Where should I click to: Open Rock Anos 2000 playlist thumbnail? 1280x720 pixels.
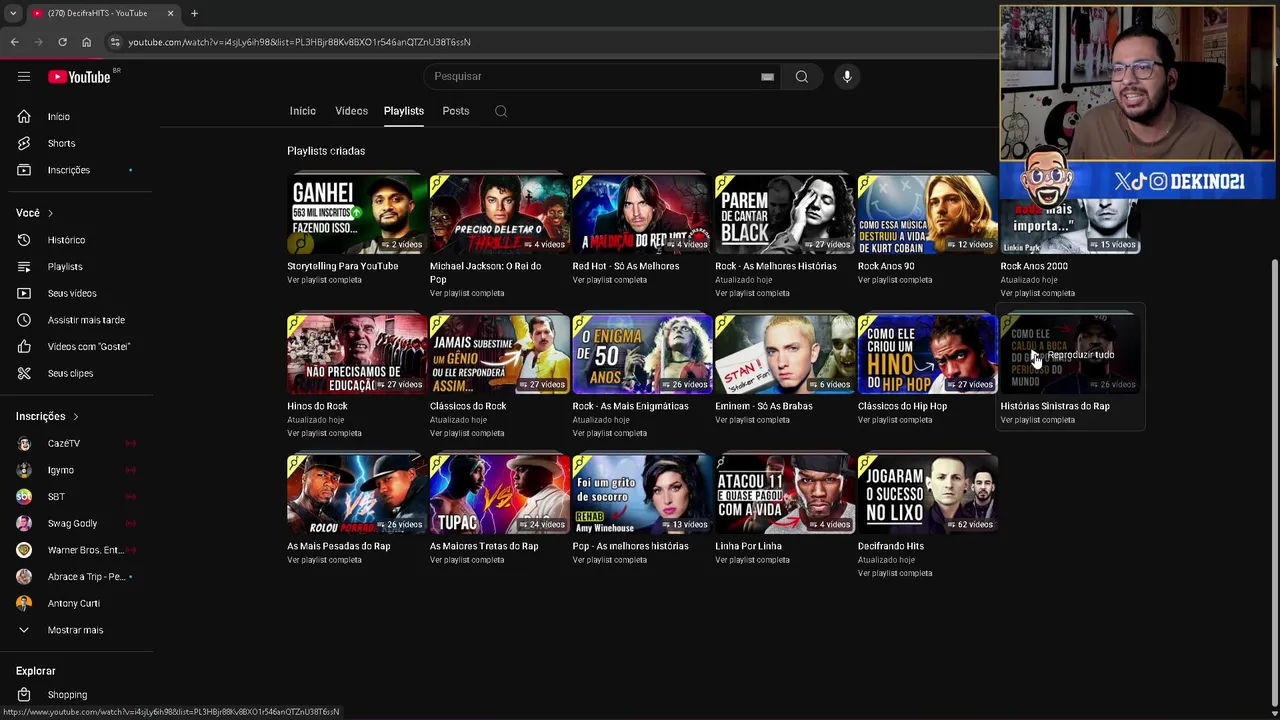pyautogui.click(x=1070, y=225)
